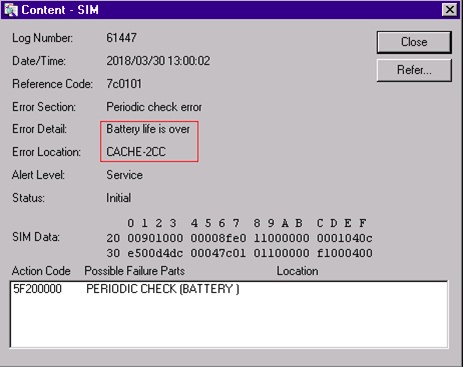Click SIM data value 0001040c
This screenshot has width=463, height=367.
(345, 238)
